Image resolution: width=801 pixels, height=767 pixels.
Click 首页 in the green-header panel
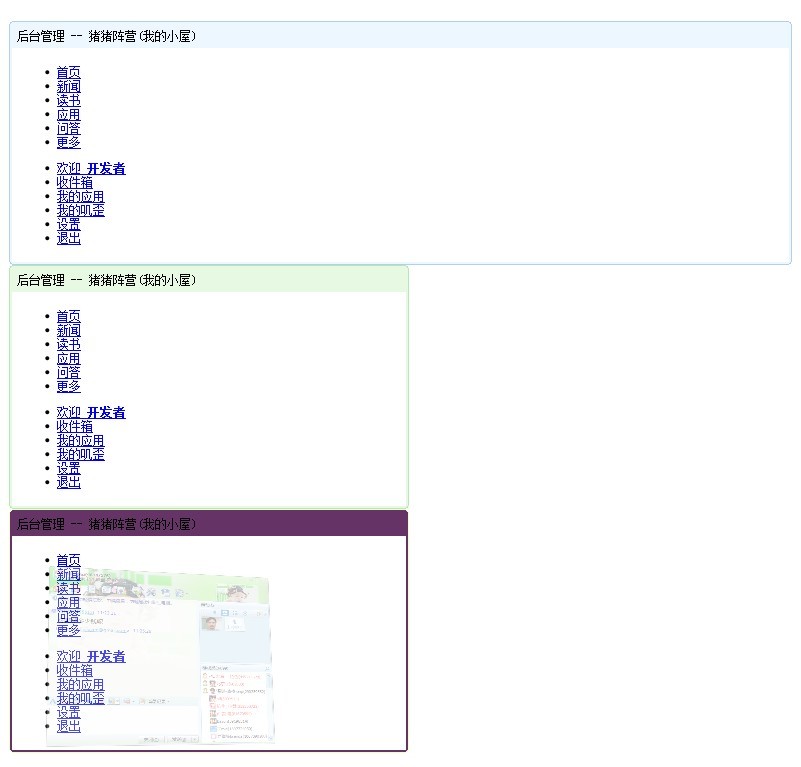coord(68,317)
